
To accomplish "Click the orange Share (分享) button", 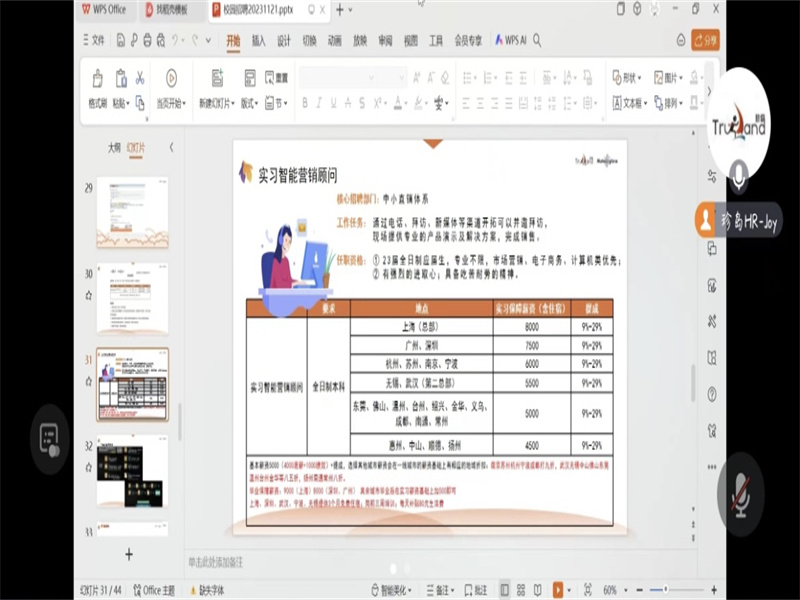I will [705, 41].
